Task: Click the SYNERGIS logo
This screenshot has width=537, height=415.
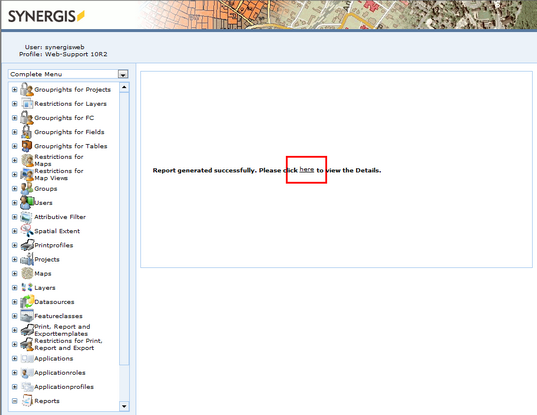Action: click(46, 16)
